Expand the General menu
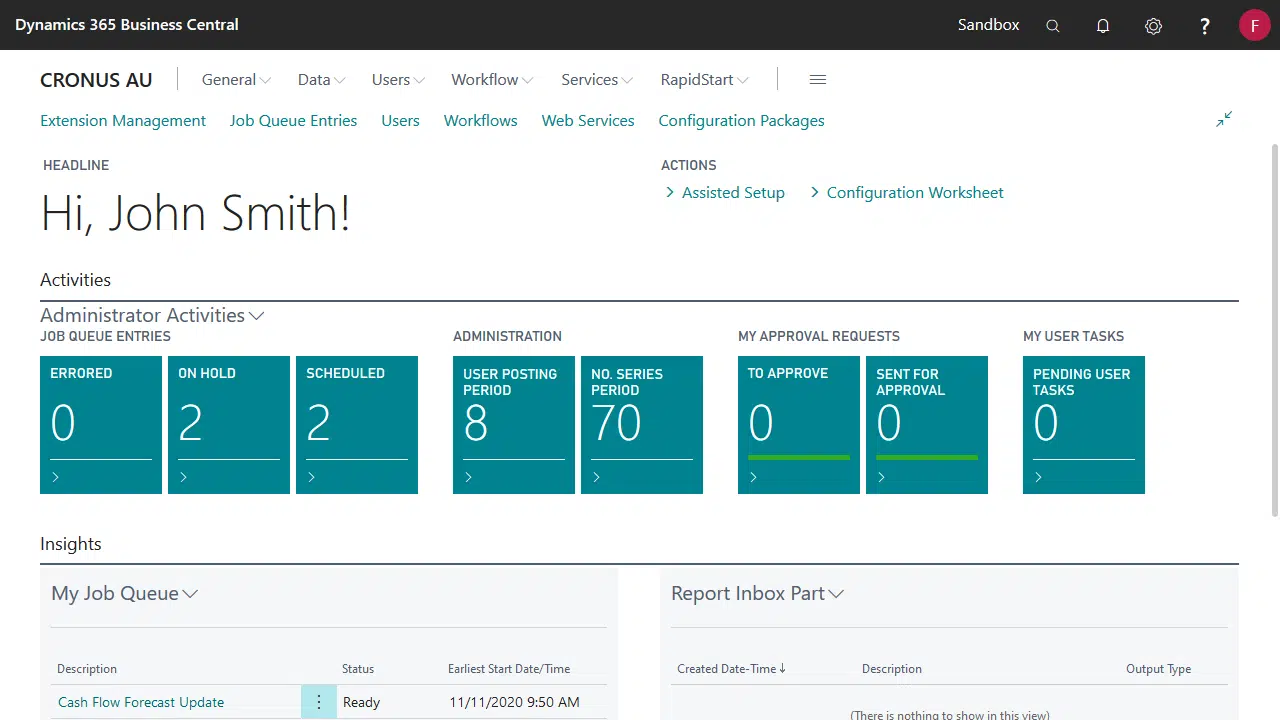The image size is (1280, 720). tap(236, 80)
